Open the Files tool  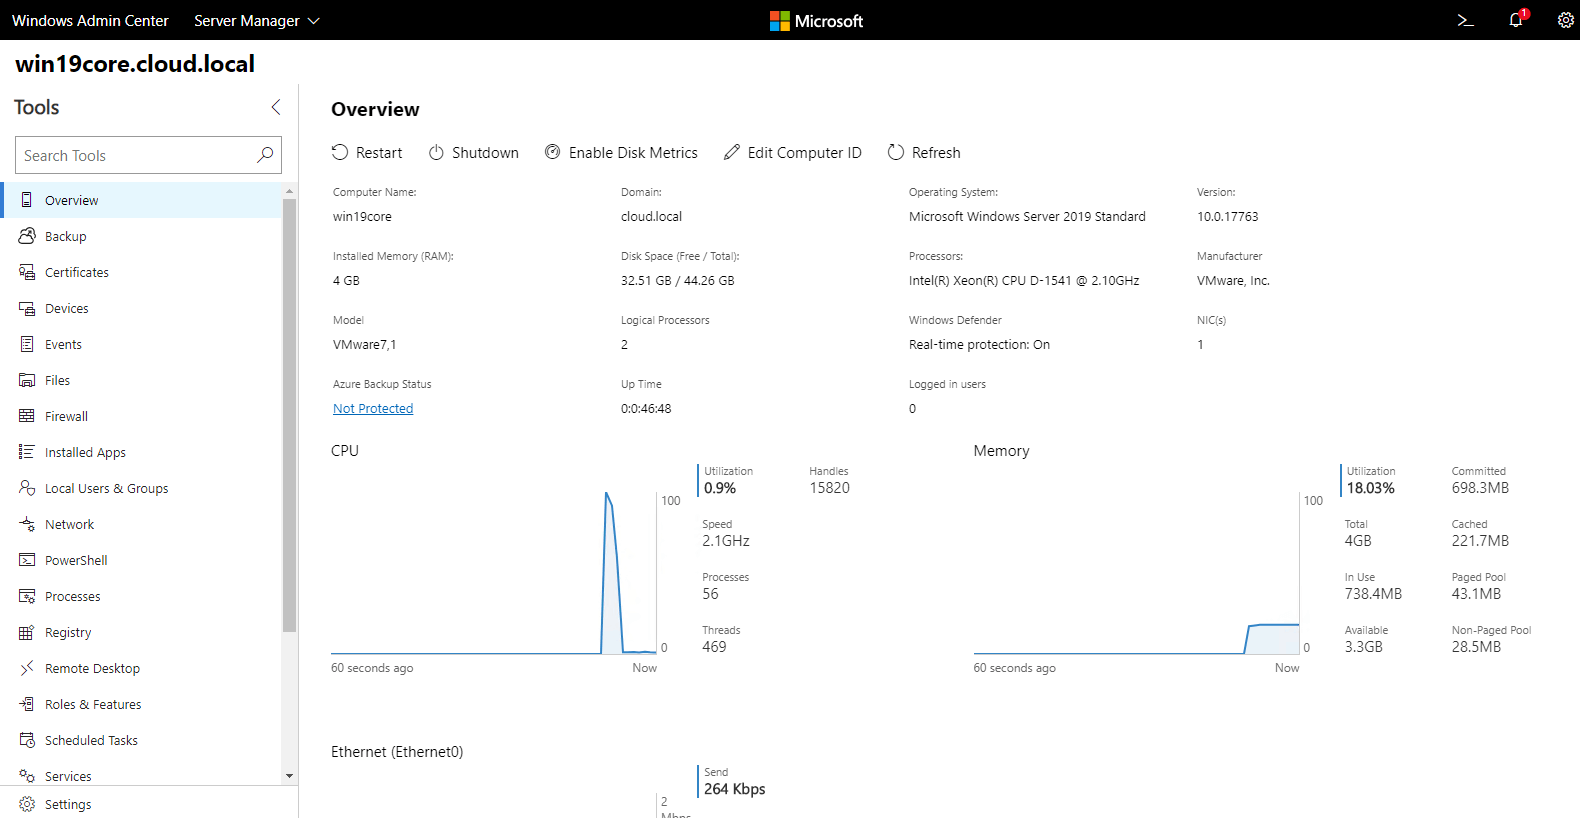coord(142,380)
